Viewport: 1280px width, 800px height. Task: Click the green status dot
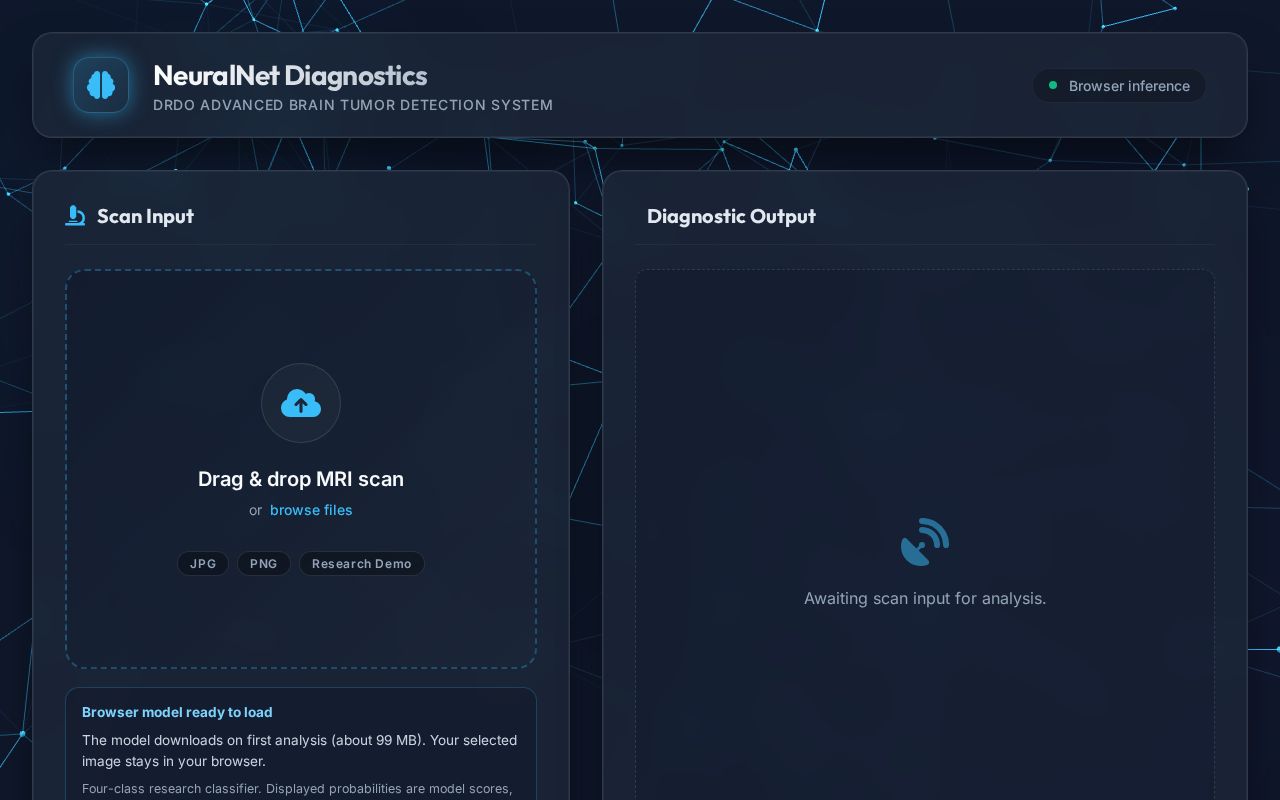click(1052, 86)
